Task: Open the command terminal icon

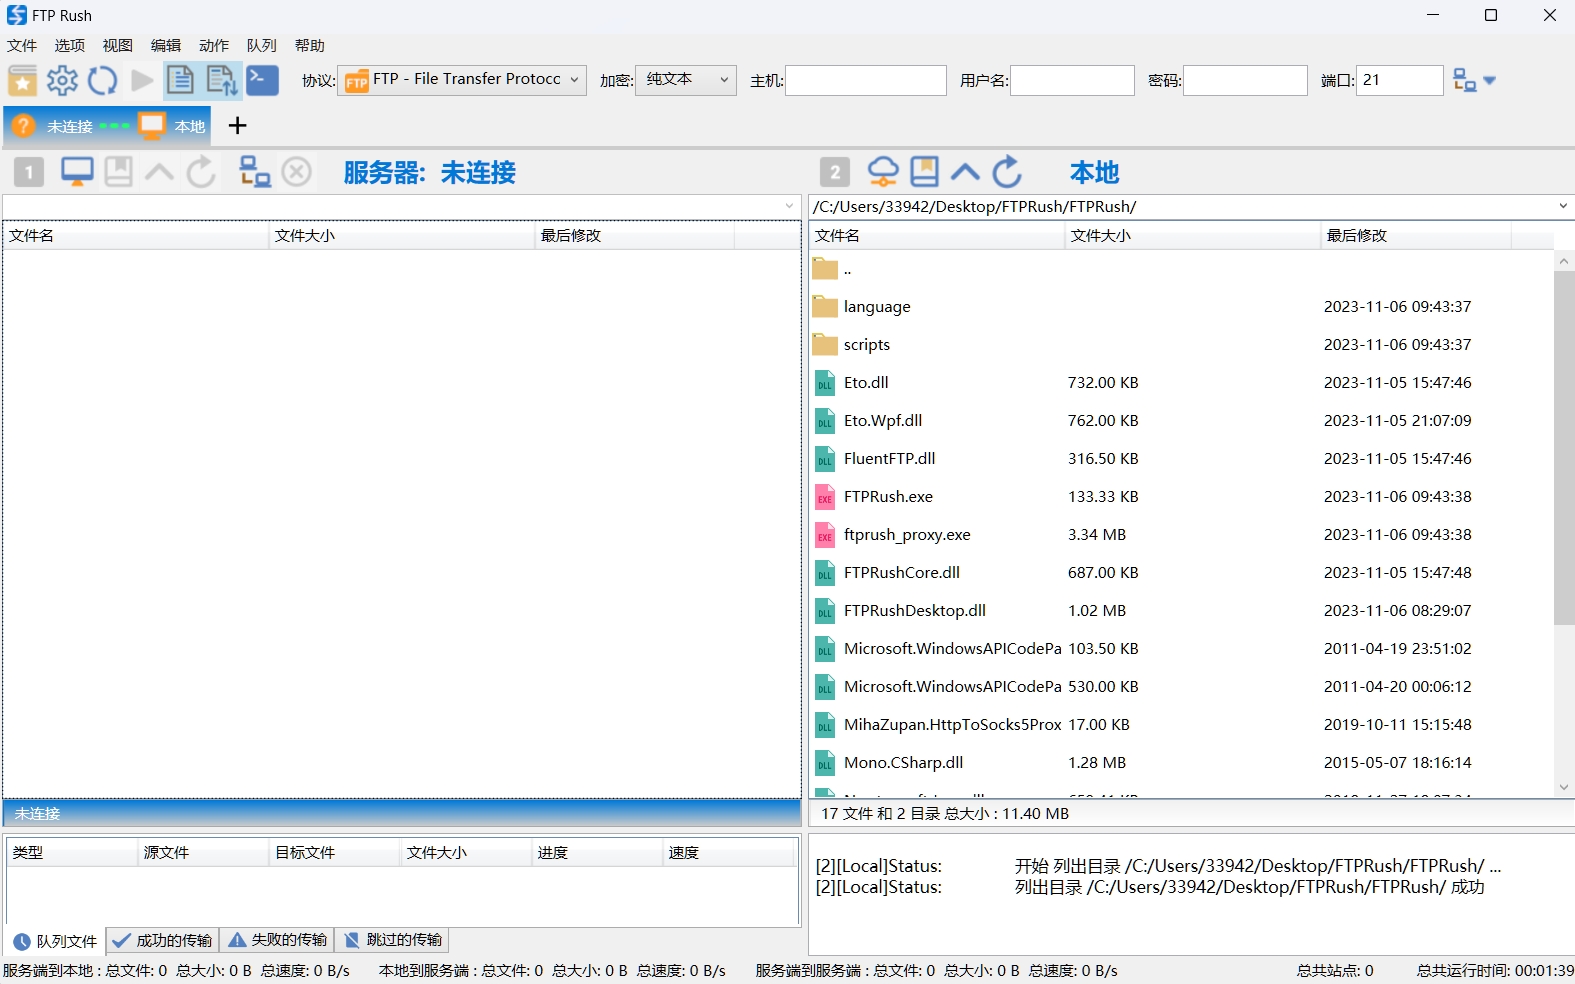Action: pos(262,80)
